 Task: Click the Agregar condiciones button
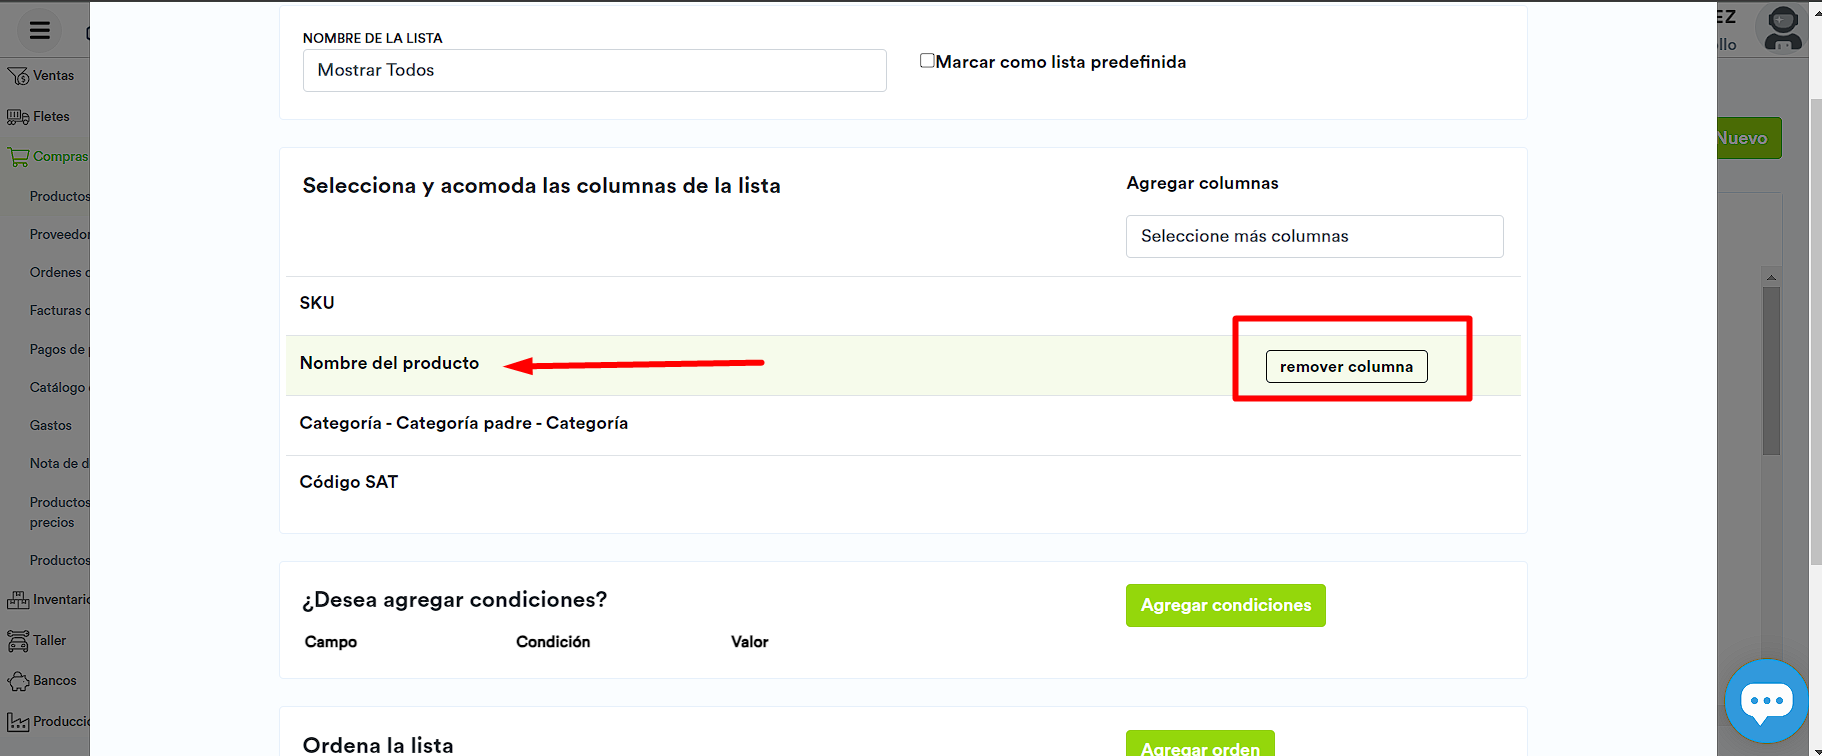[x=1225, y=606]
